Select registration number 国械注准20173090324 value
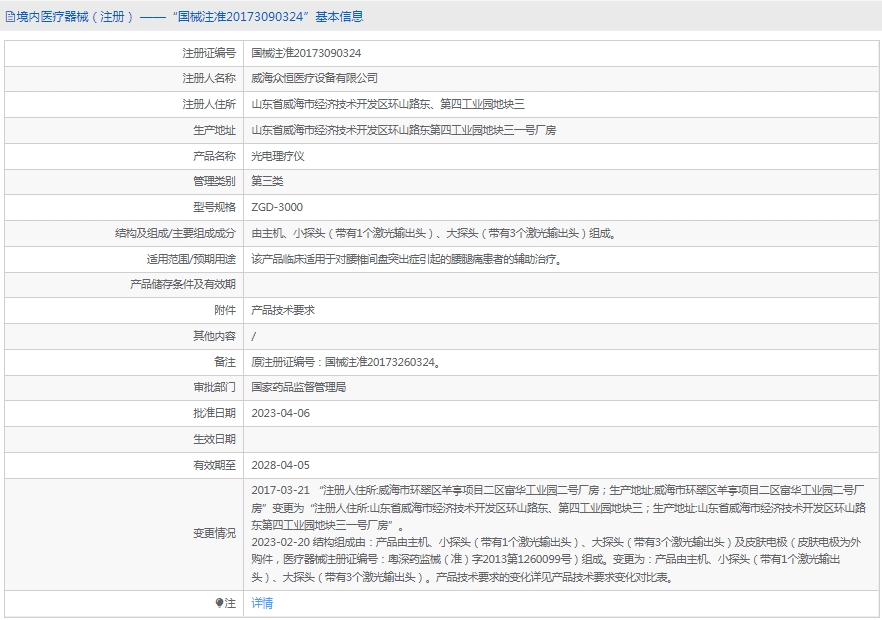This screenshot has width=882, height=620. point(306,53)
